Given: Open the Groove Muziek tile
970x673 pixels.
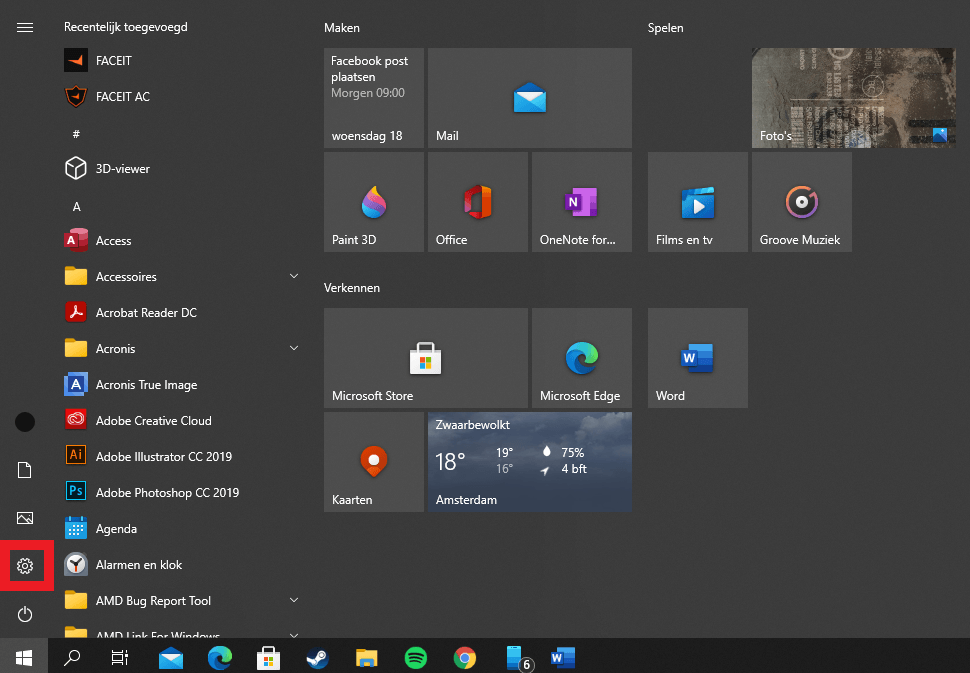Looking at the screenshot, I should (802, 202).
